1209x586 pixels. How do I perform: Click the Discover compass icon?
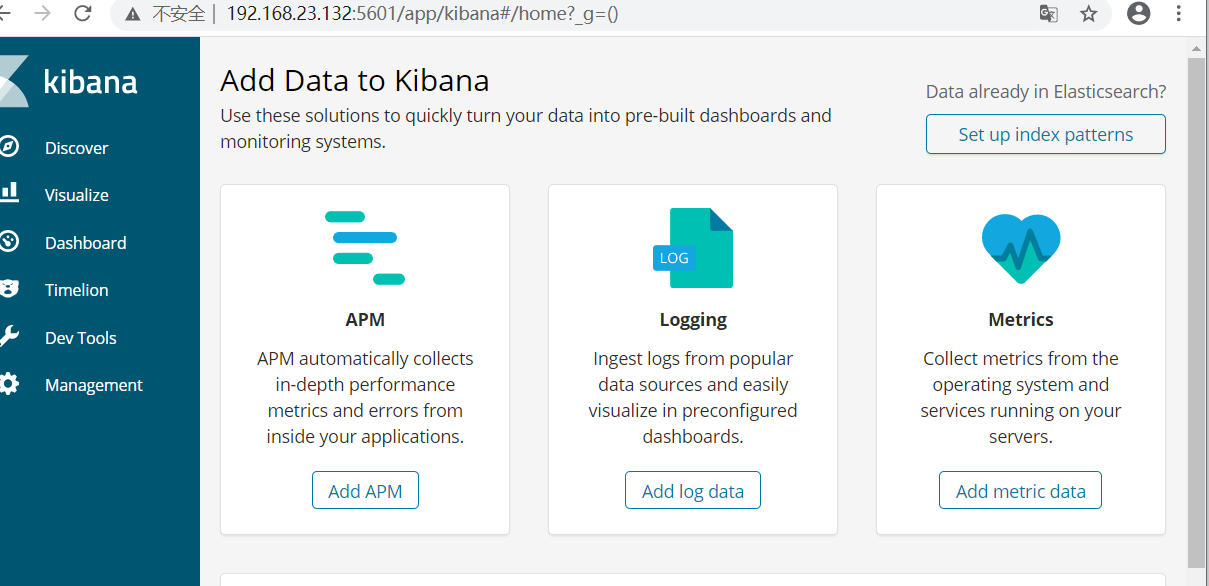pos(9,147)
